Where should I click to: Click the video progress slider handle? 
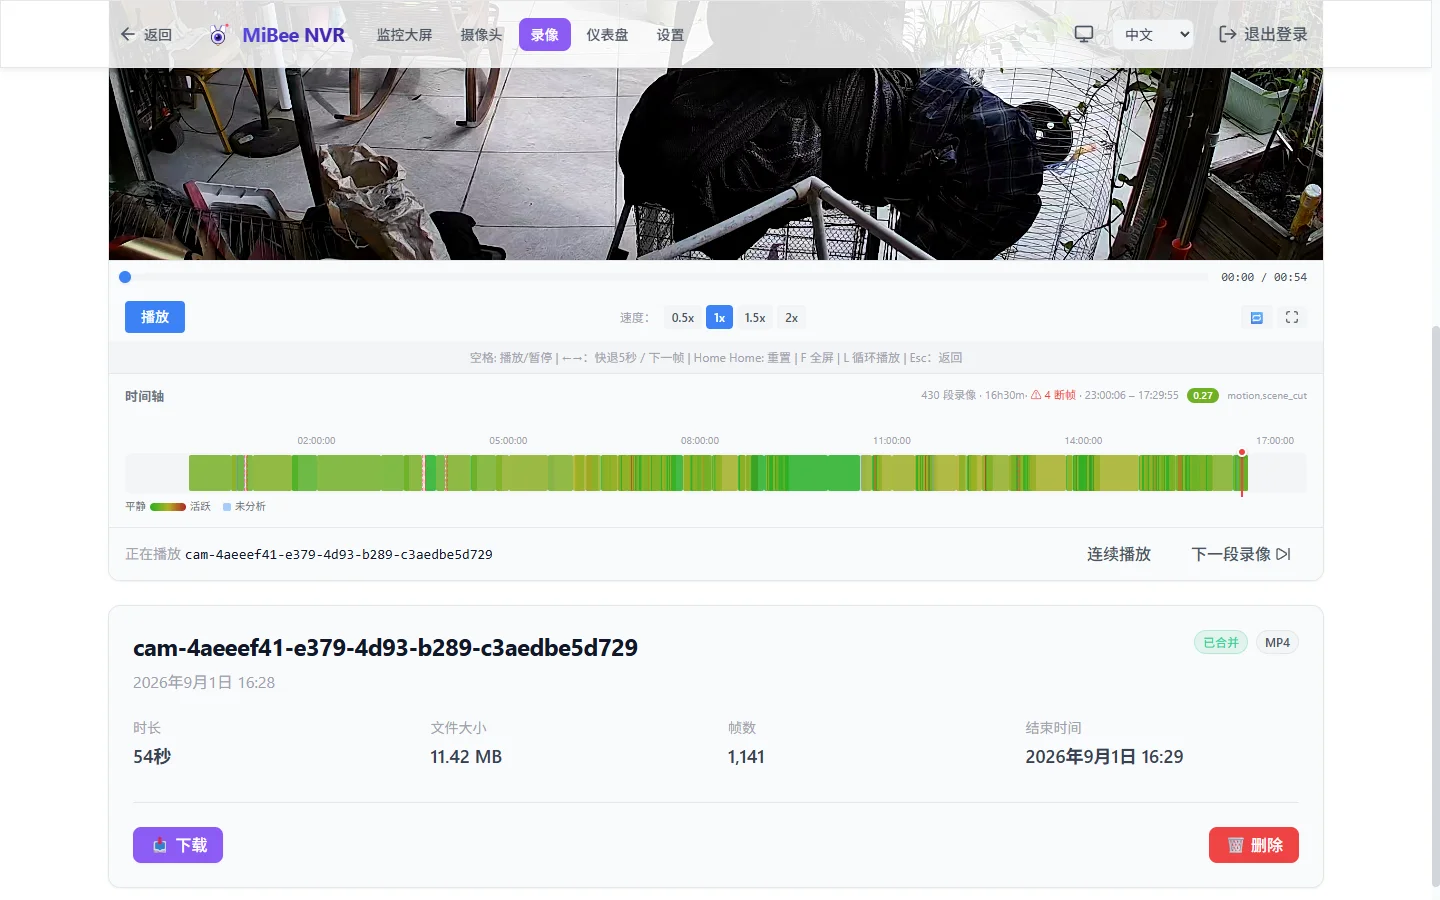pyautogui.click(x=125, y=277)
